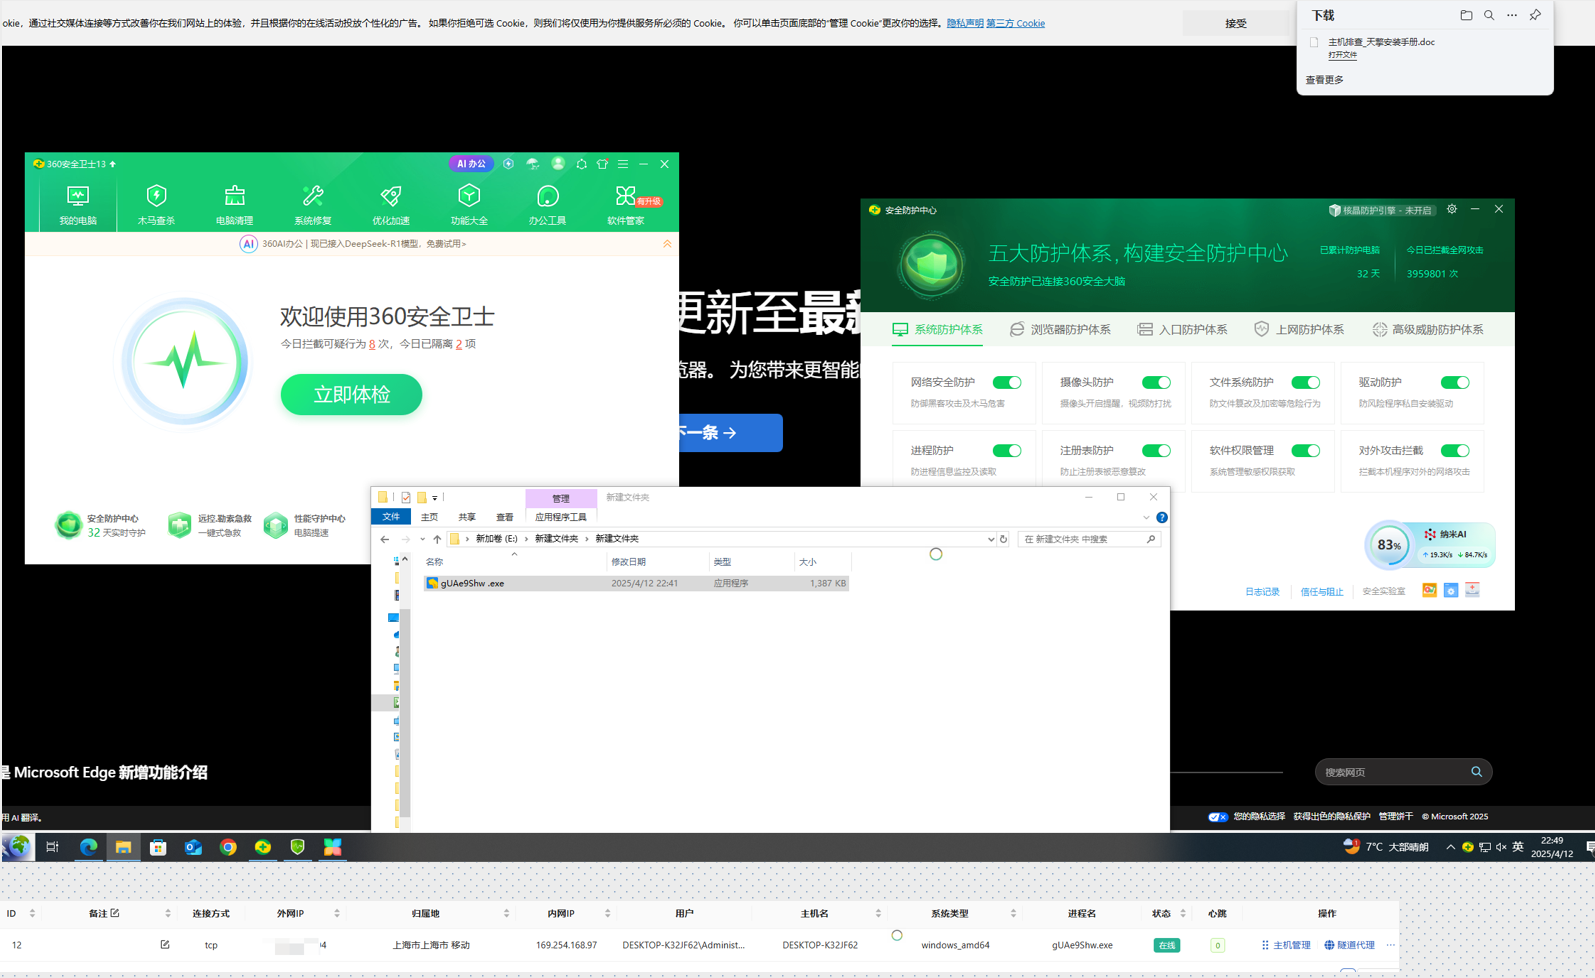The image size is (1595, 978).
Task: Toggle 驱动防护 switch
Action: 1455,382
